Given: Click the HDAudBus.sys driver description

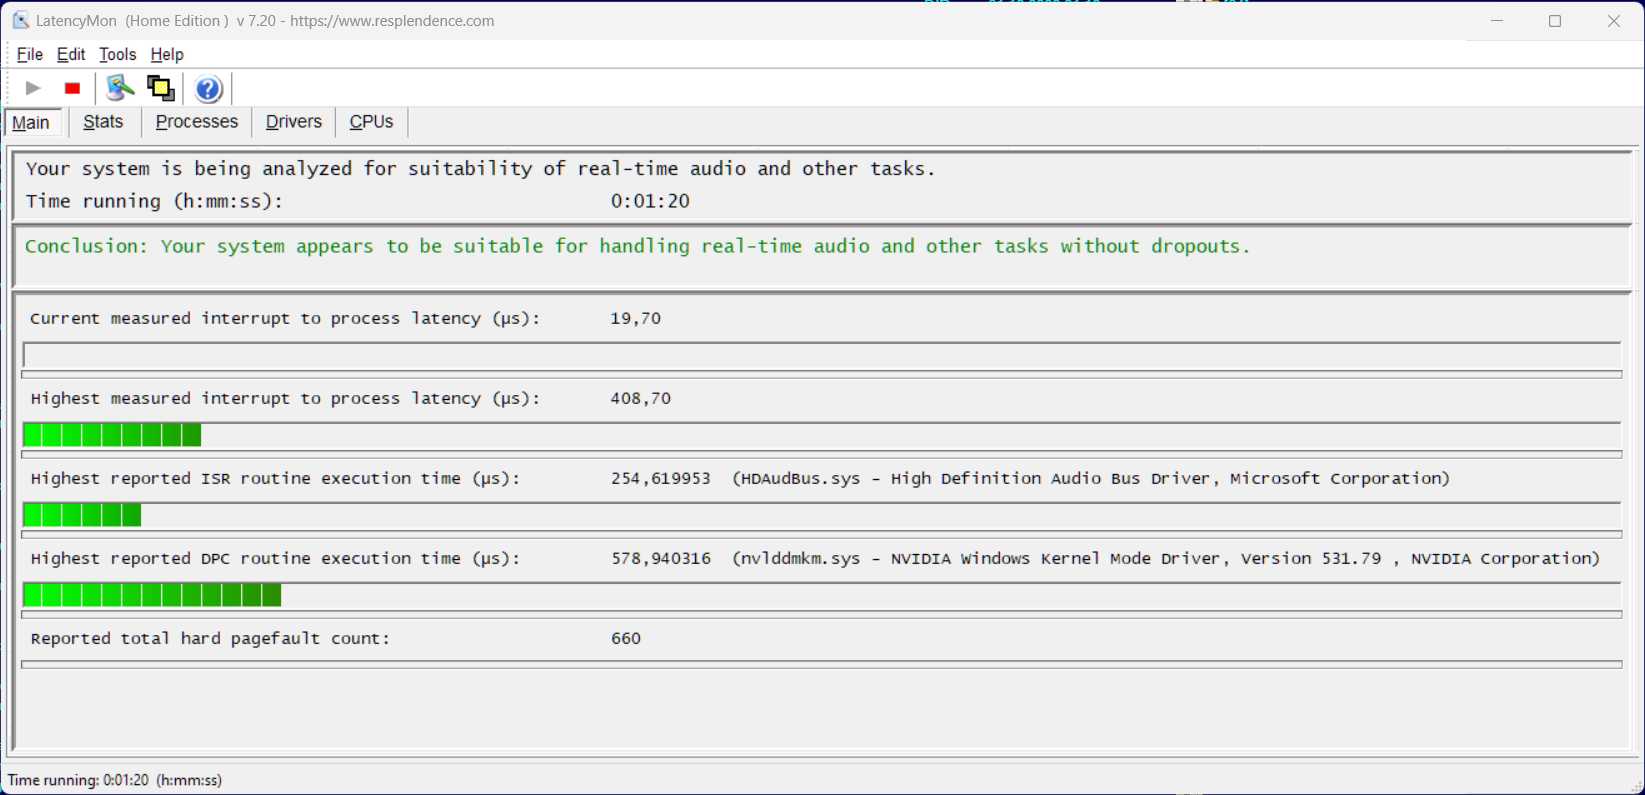Looking at the screenshot, I should click(x=1091, y=479).
